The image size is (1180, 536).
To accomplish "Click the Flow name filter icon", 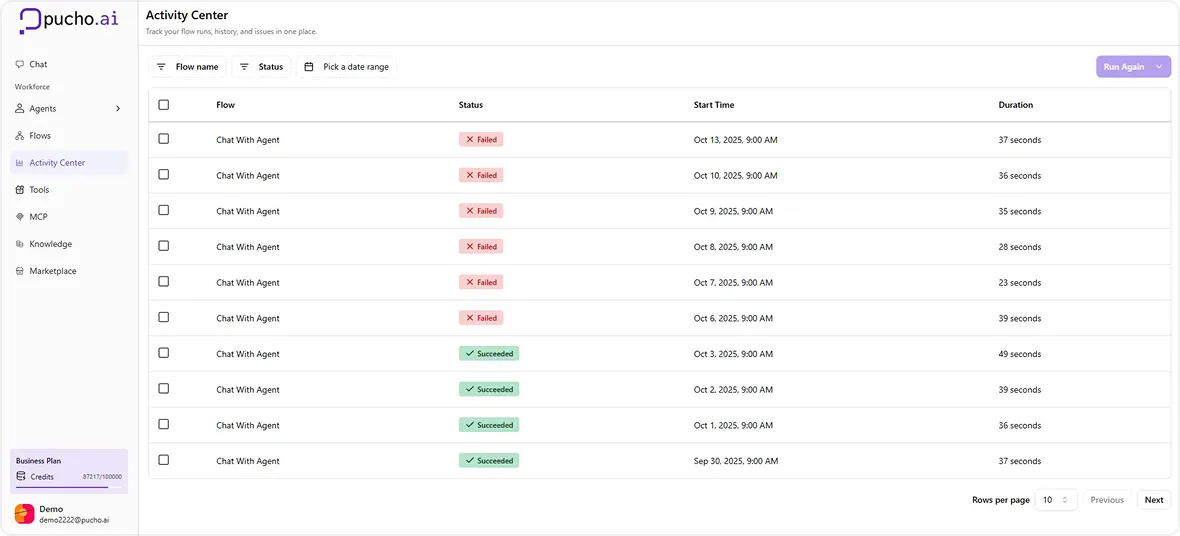I will point(161,67).
